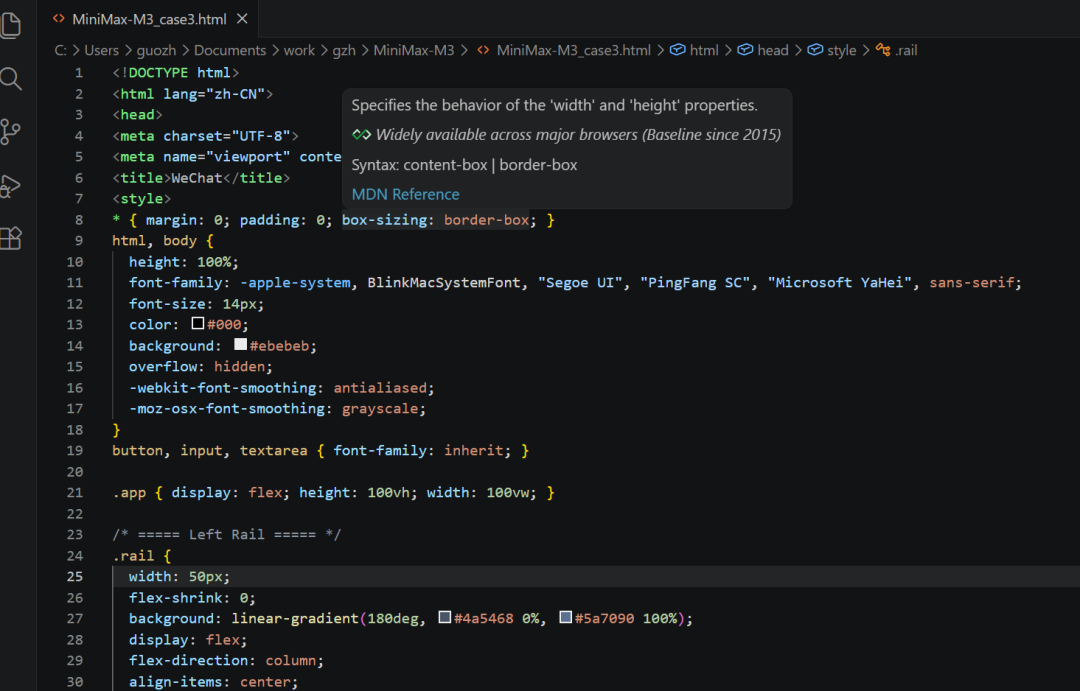The height and width of the screenshot is (691, 1080).
Task: Click 'grayscale' value on line 17
Action: click(x=380, y=409)
